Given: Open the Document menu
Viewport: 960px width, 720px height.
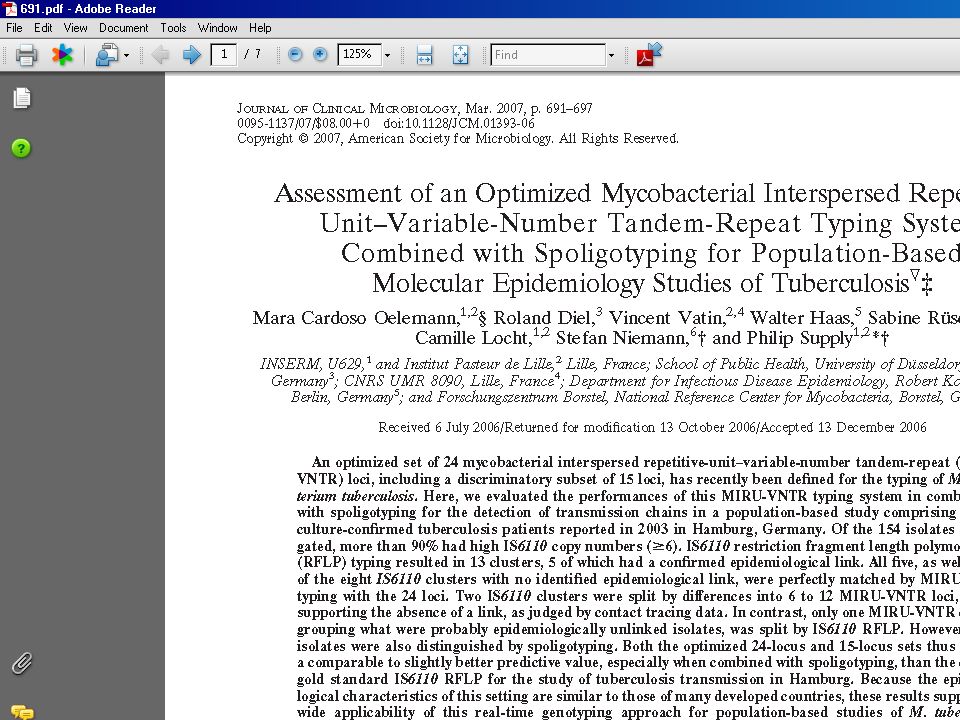Looking at the screenshot, I should (124, 28).
